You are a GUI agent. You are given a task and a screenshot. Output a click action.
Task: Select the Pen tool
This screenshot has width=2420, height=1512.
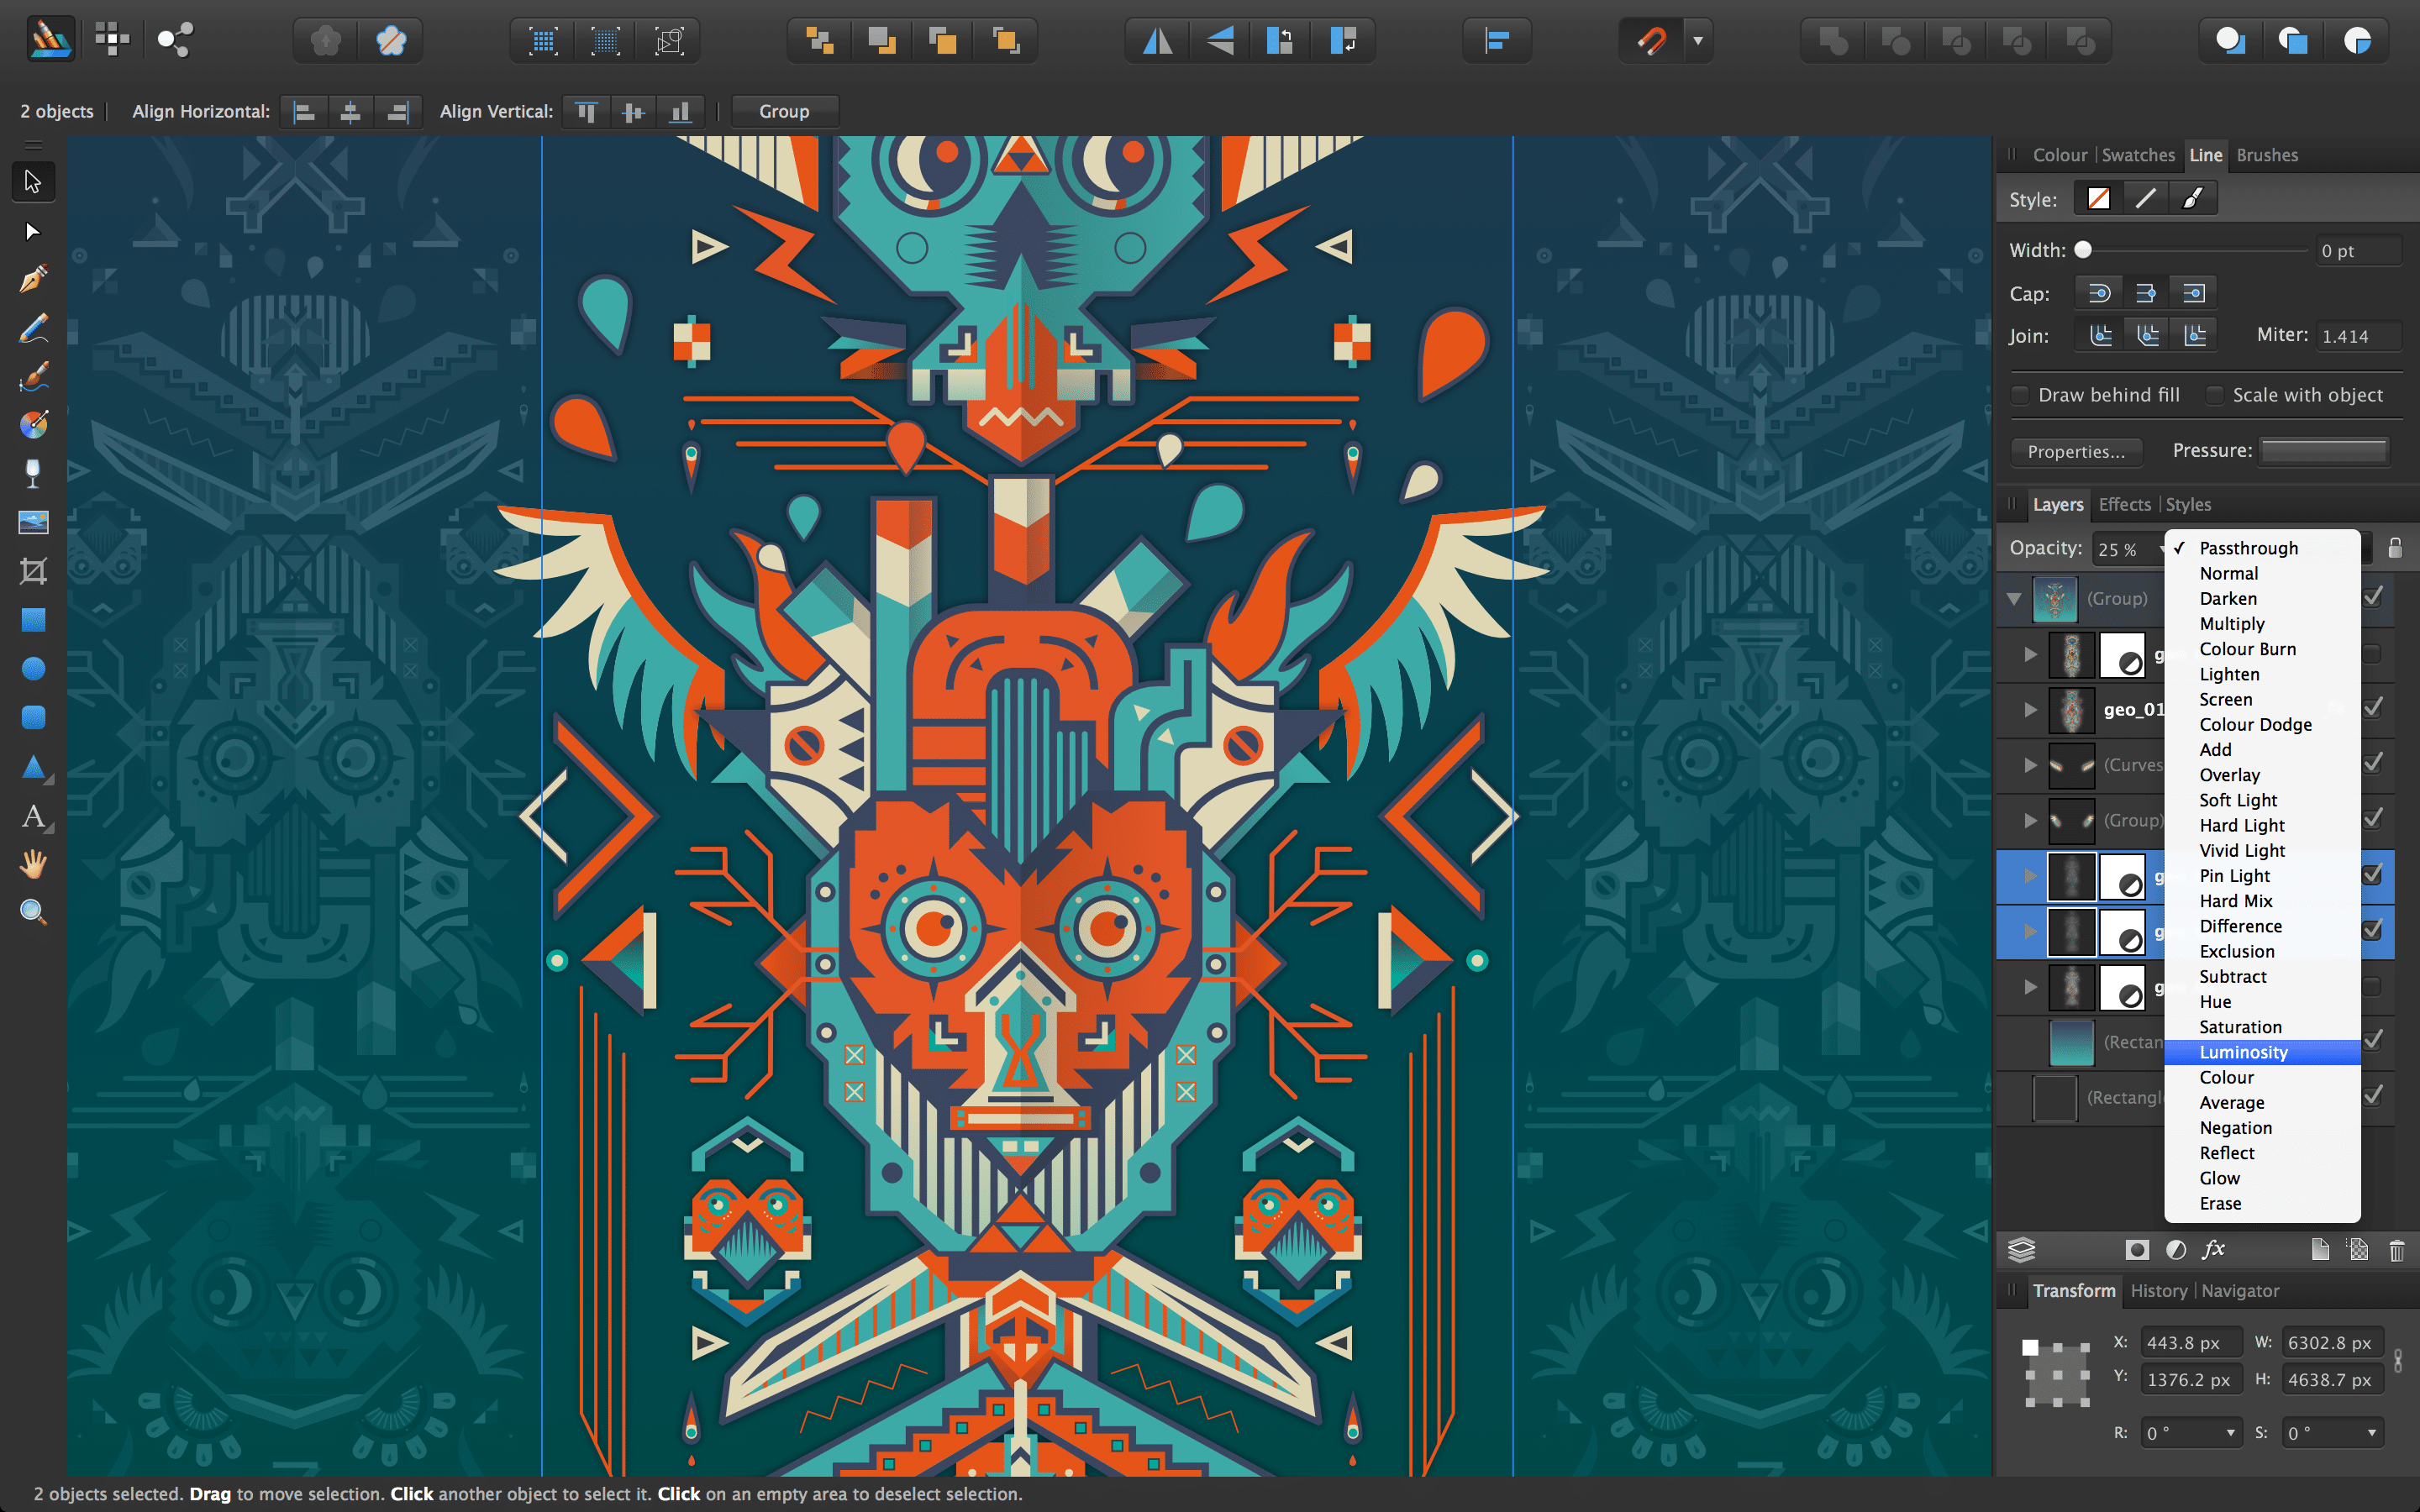(x=33, y=278)
